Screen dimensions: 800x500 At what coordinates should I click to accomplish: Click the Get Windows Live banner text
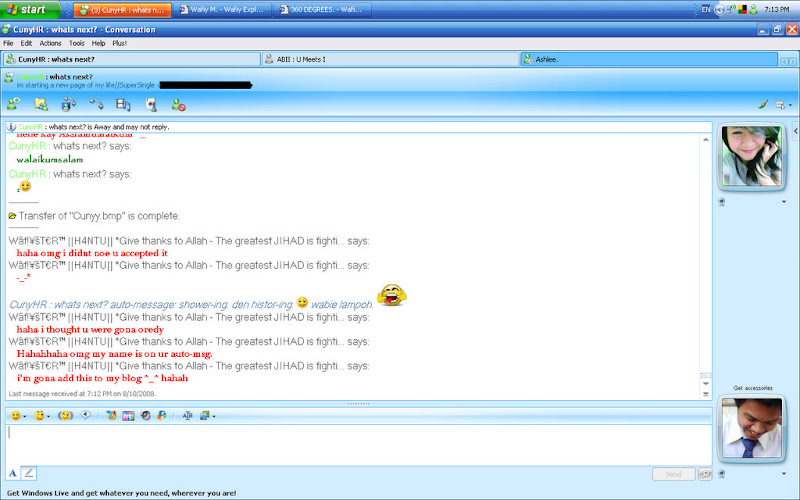[x=121, y=493]
